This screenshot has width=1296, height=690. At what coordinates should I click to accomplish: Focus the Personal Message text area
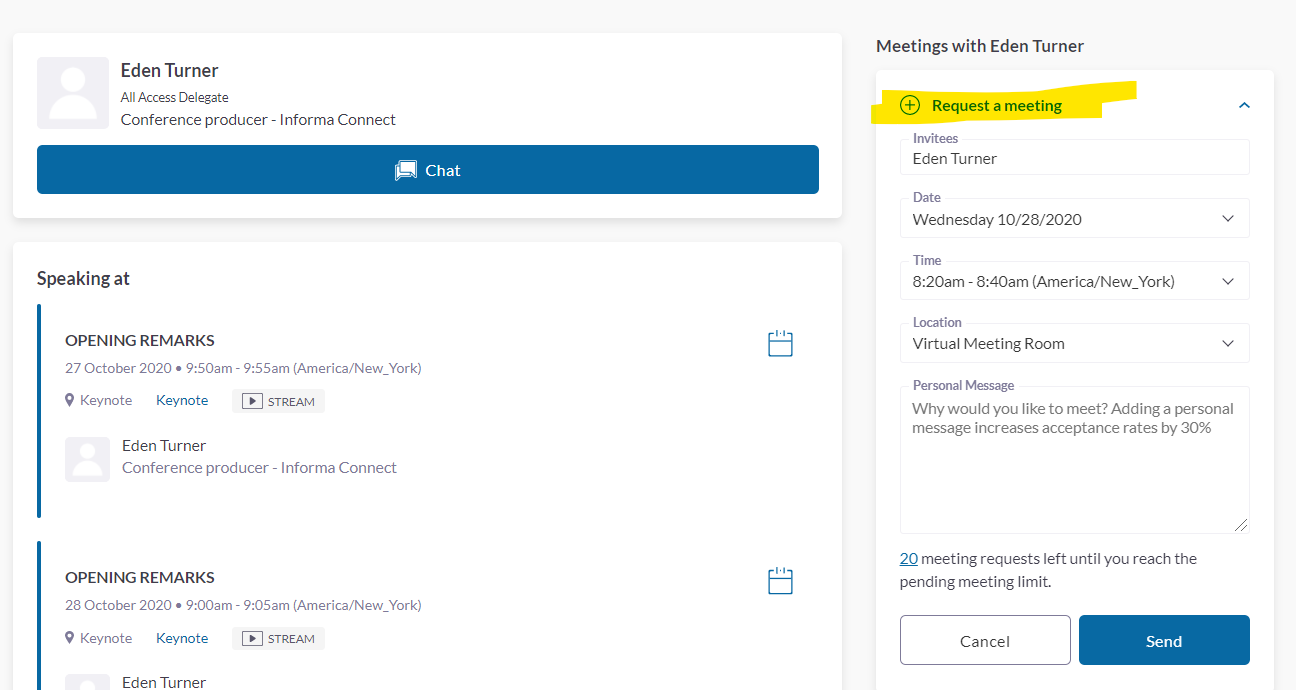point(1074,470)
